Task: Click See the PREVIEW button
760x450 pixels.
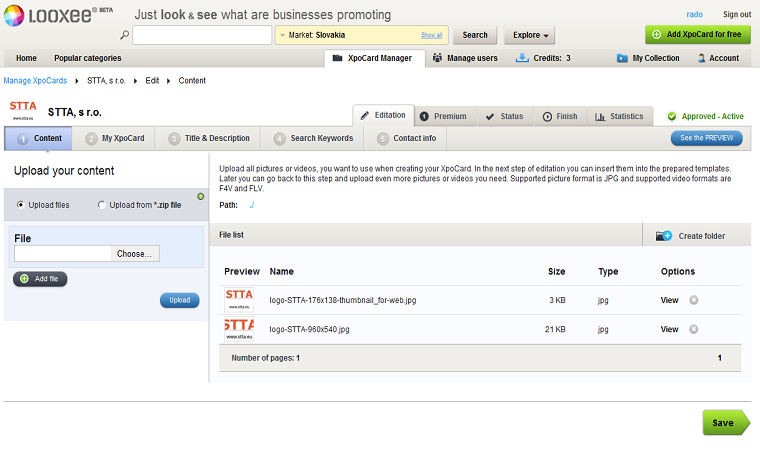Action: 707,138
